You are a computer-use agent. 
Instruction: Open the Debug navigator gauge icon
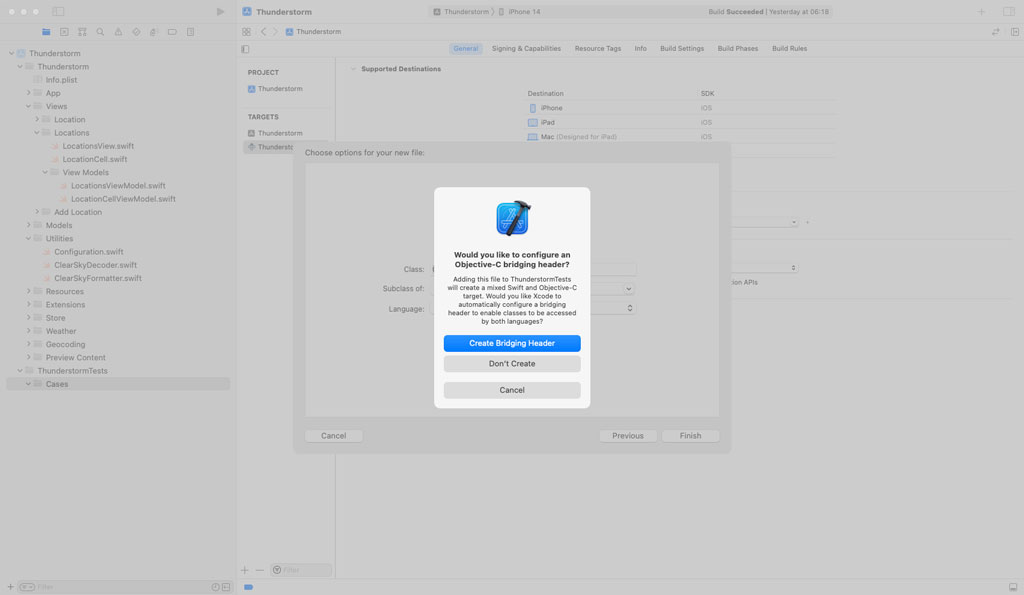click(154, 31)
